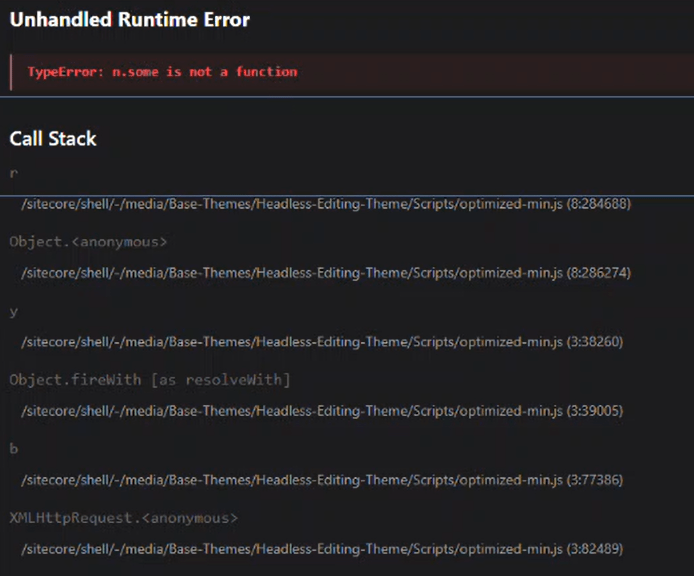Click the red bar beside the TypeError message

tap(11, 72)
